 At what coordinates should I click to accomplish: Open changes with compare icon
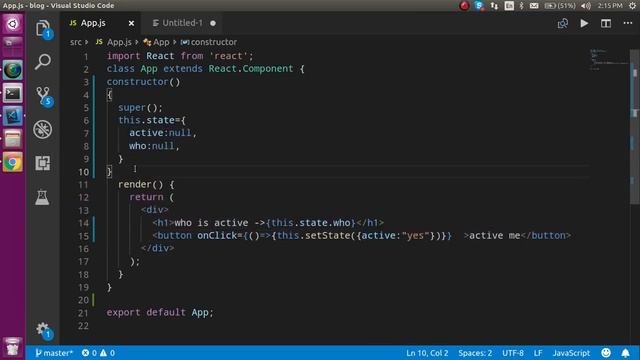(562, 23)
